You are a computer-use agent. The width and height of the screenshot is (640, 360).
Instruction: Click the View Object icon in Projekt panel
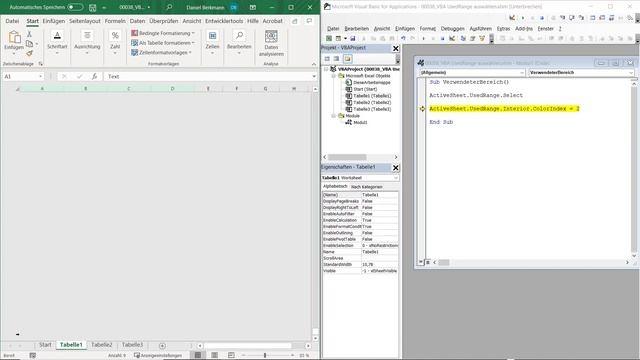coord(336,59)
